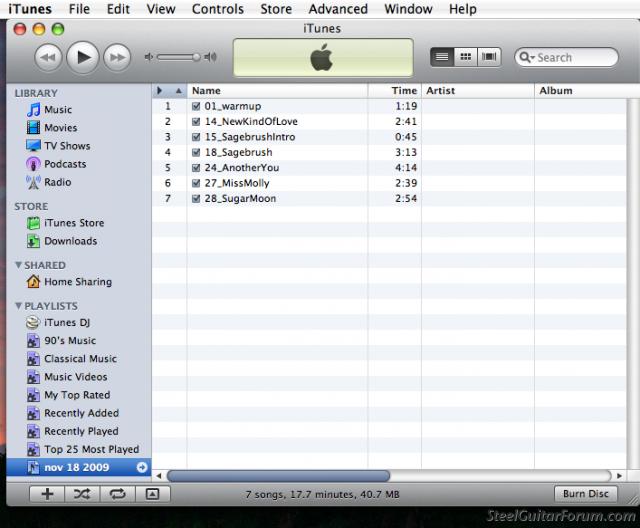Collapse the Playlists section
Screen dimensions: 640x528
tap(18, 306)
